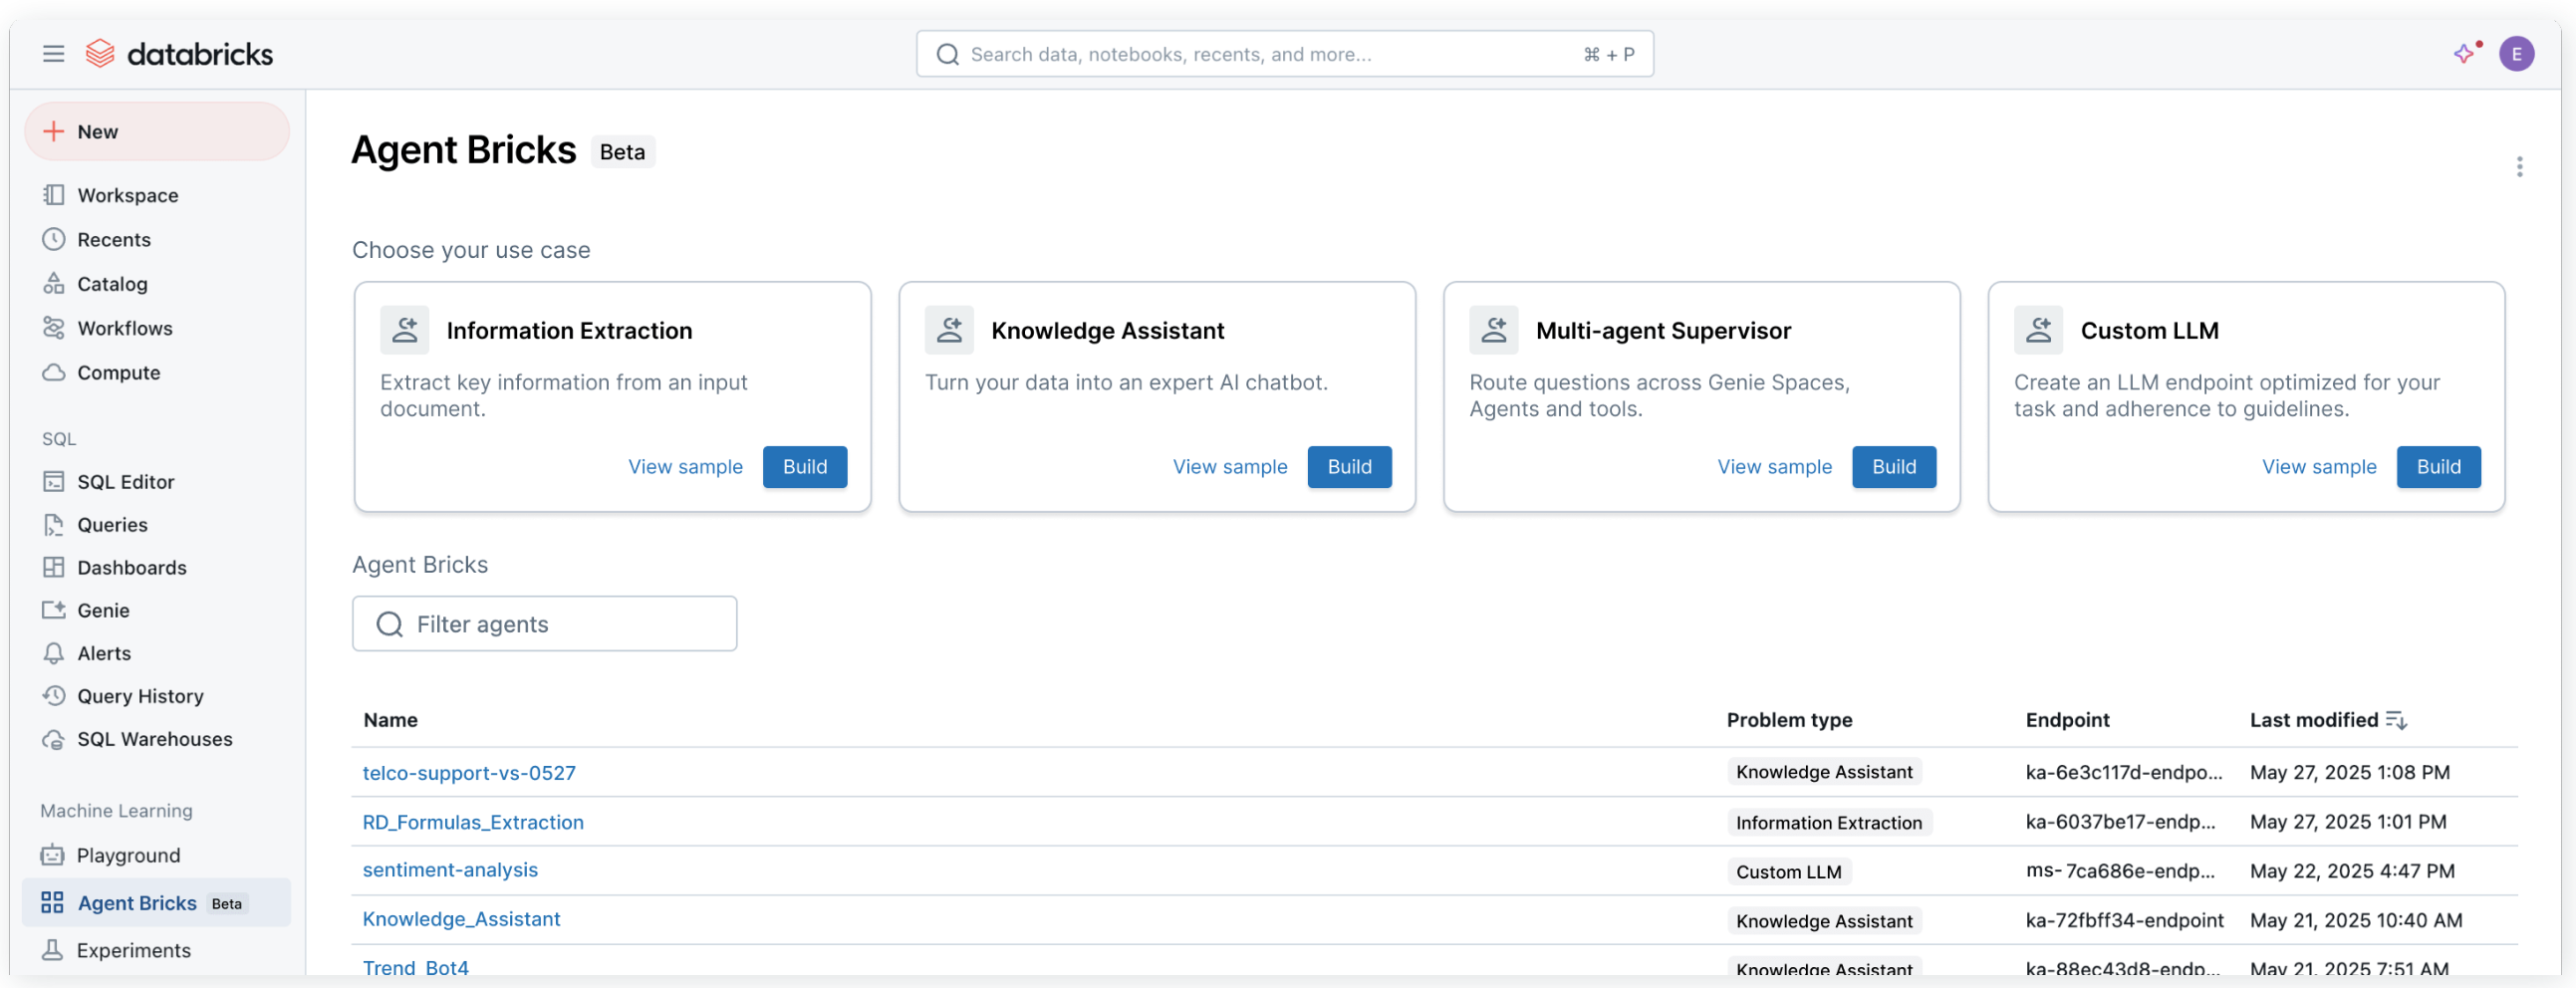
Task: Click the Problem type column header
Action: (1789, 720)
